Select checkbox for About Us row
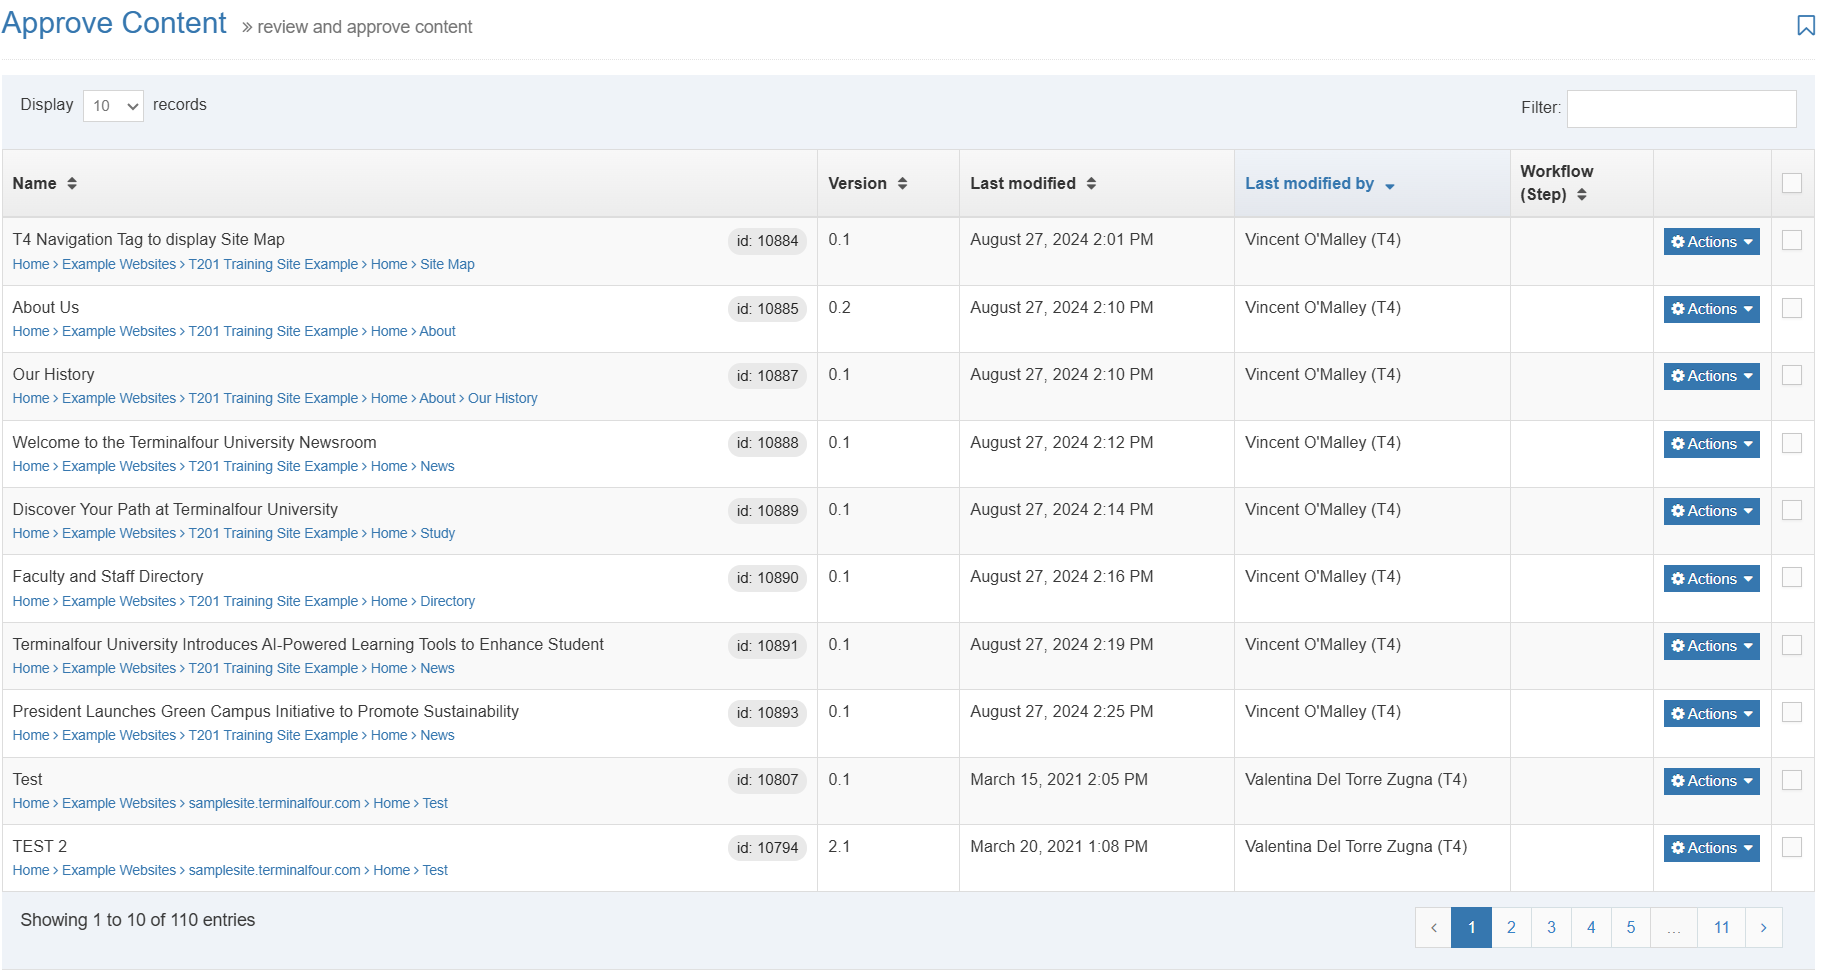The height and width of the screenshot is (973, 1821). [1792, 309]
